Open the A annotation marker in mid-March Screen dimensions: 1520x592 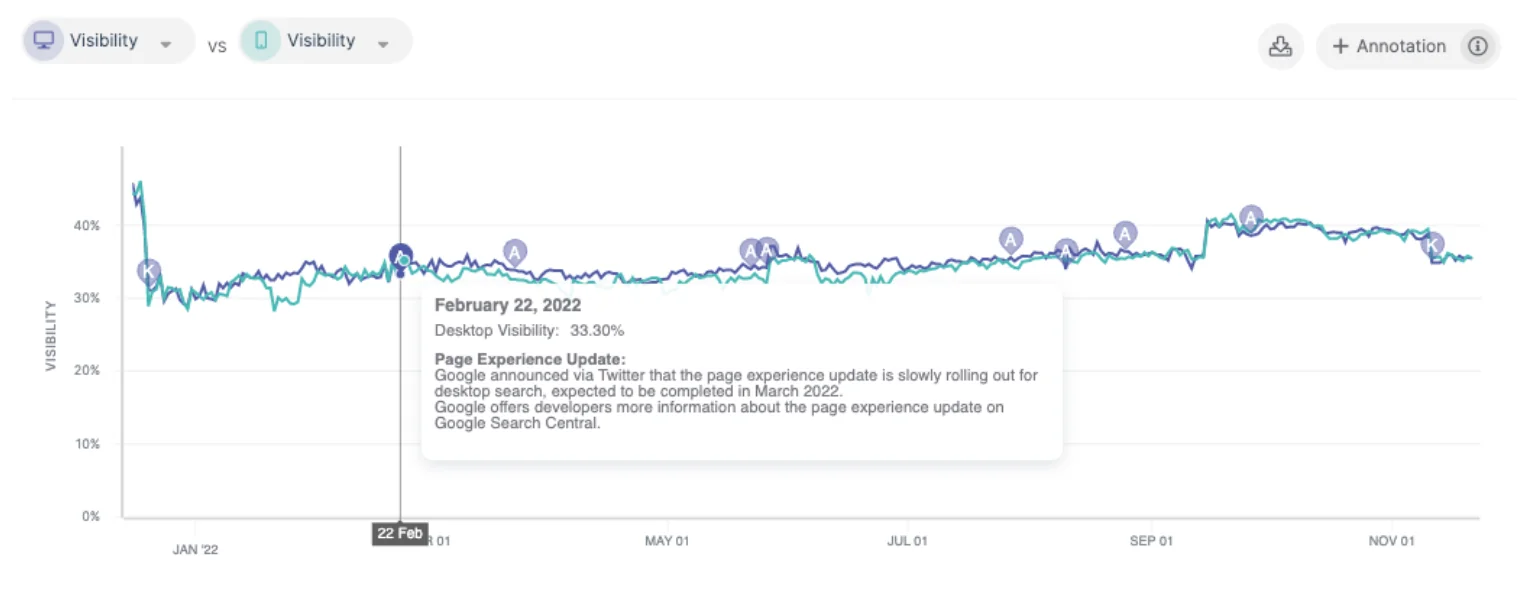[514, 251]
